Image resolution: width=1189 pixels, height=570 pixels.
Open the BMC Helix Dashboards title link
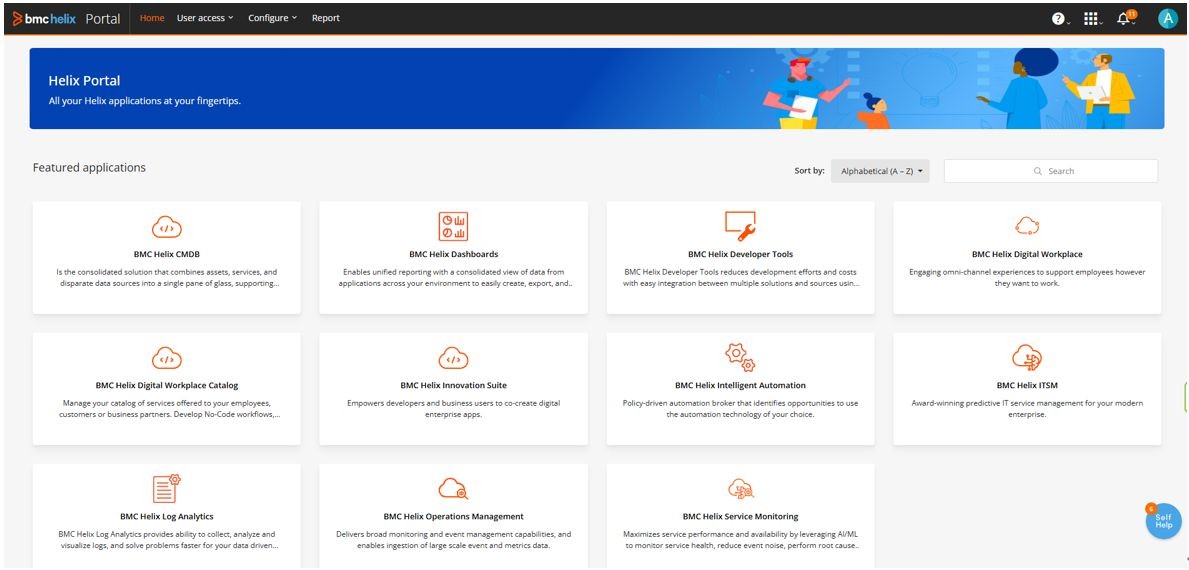pyautogui.click(x=453, y=255)
